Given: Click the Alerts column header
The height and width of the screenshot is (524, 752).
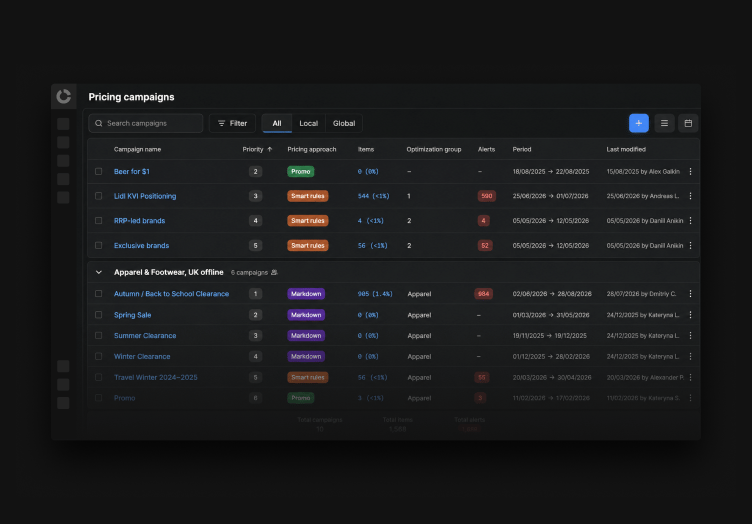Looking at the screenshot, I should pyautogui.click(x=486, y=149).
